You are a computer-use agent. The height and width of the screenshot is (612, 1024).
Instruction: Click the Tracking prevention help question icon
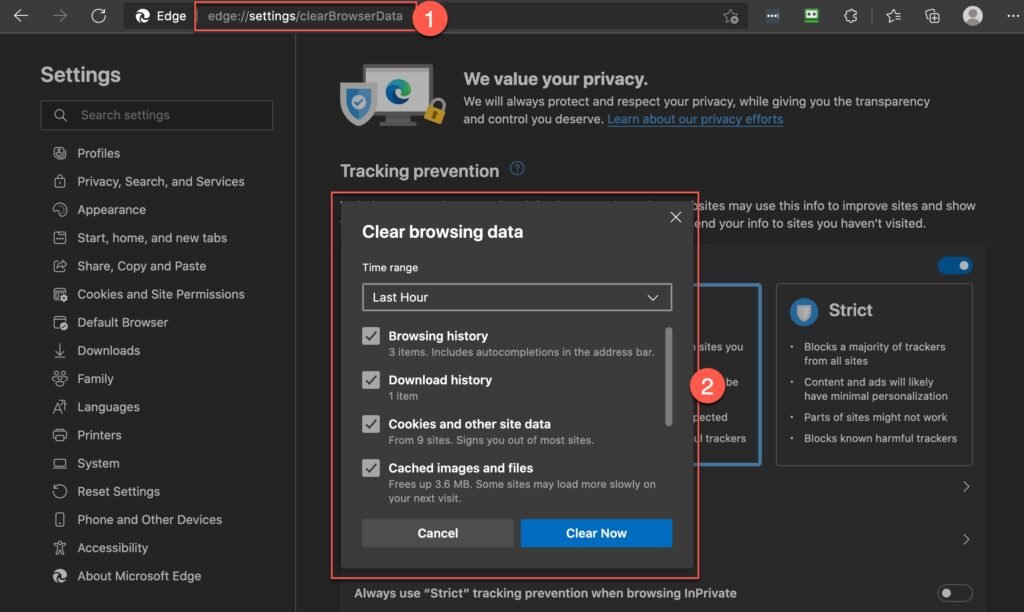pos(517,169)
